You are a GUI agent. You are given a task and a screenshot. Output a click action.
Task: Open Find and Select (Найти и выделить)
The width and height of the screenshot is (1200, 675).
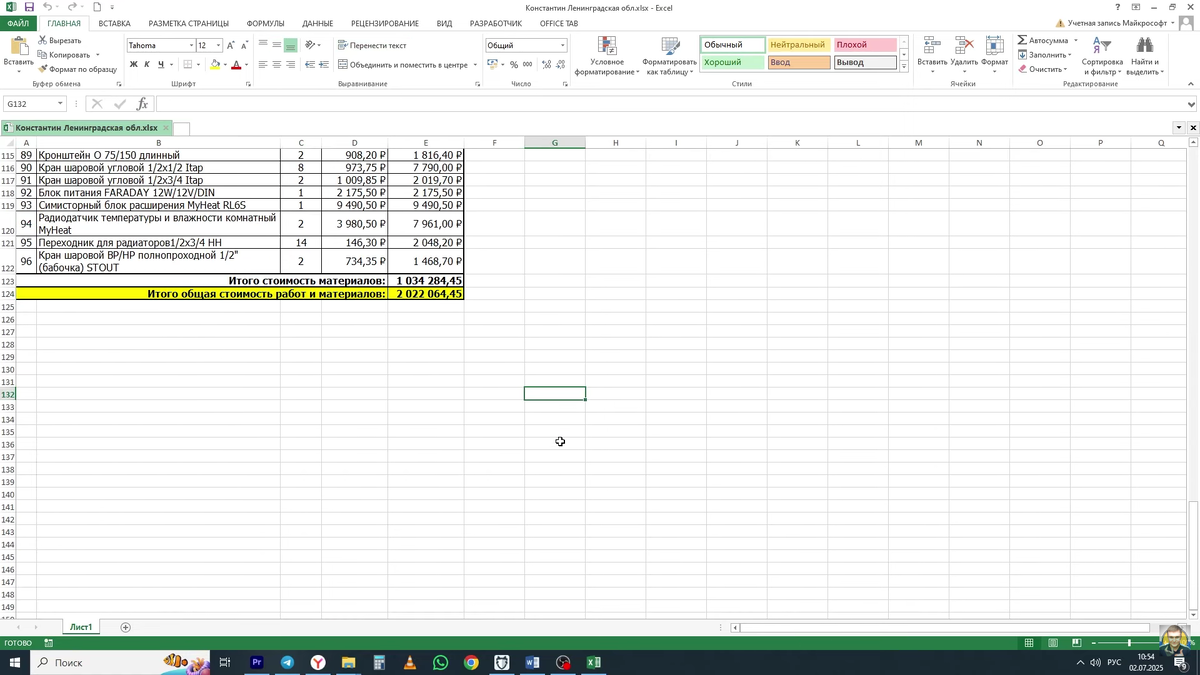point(1145,56)
